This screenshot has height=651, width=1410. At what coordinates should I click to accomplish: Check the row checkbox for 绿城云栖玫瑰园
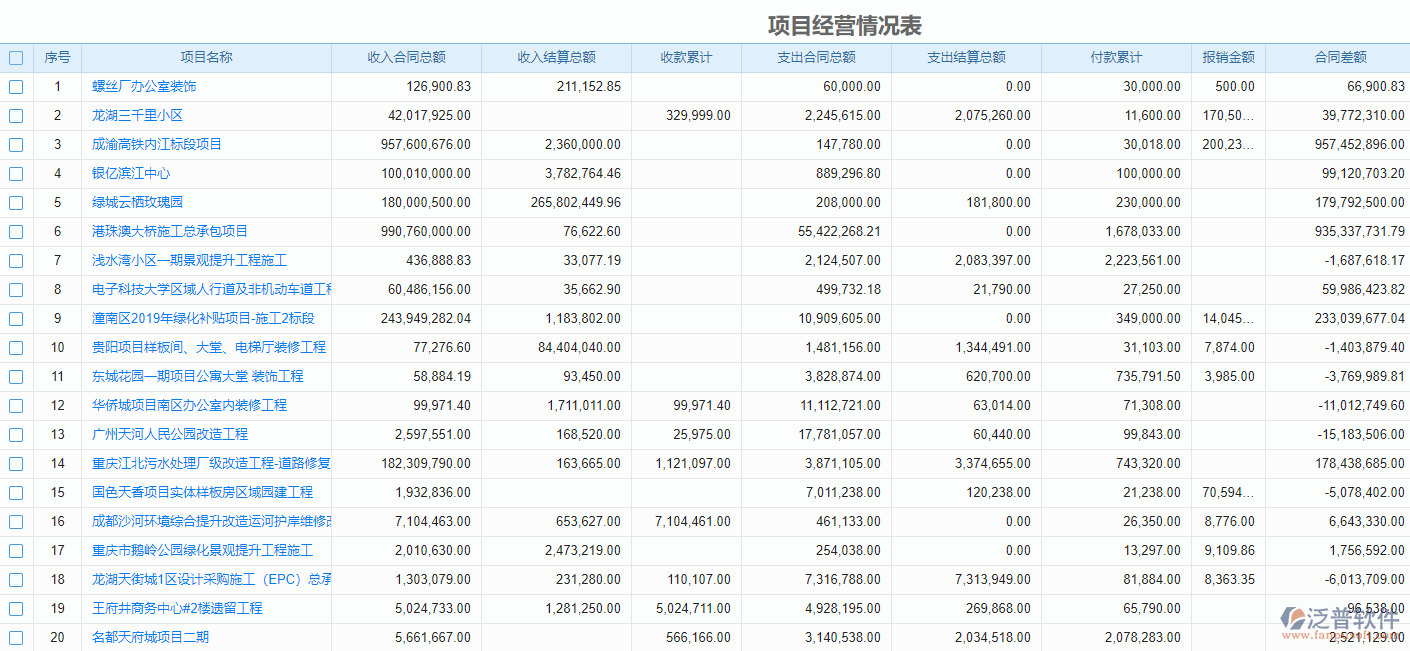click(16, 202)
